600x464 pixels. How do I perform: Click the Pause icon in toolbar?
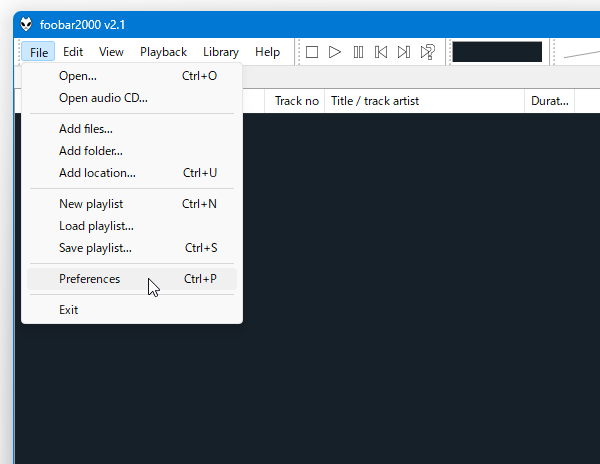pyautogui.click(x=358, y=52)
